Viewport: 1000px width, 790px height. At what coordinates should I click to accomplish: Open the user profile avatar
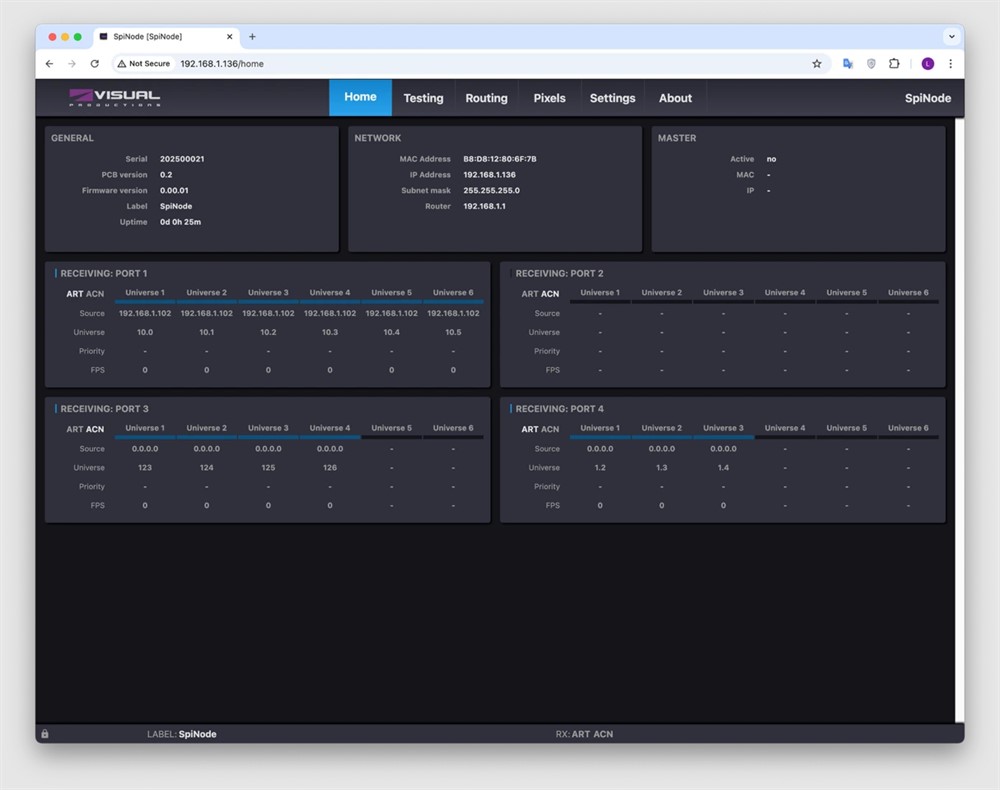point(928,64)
